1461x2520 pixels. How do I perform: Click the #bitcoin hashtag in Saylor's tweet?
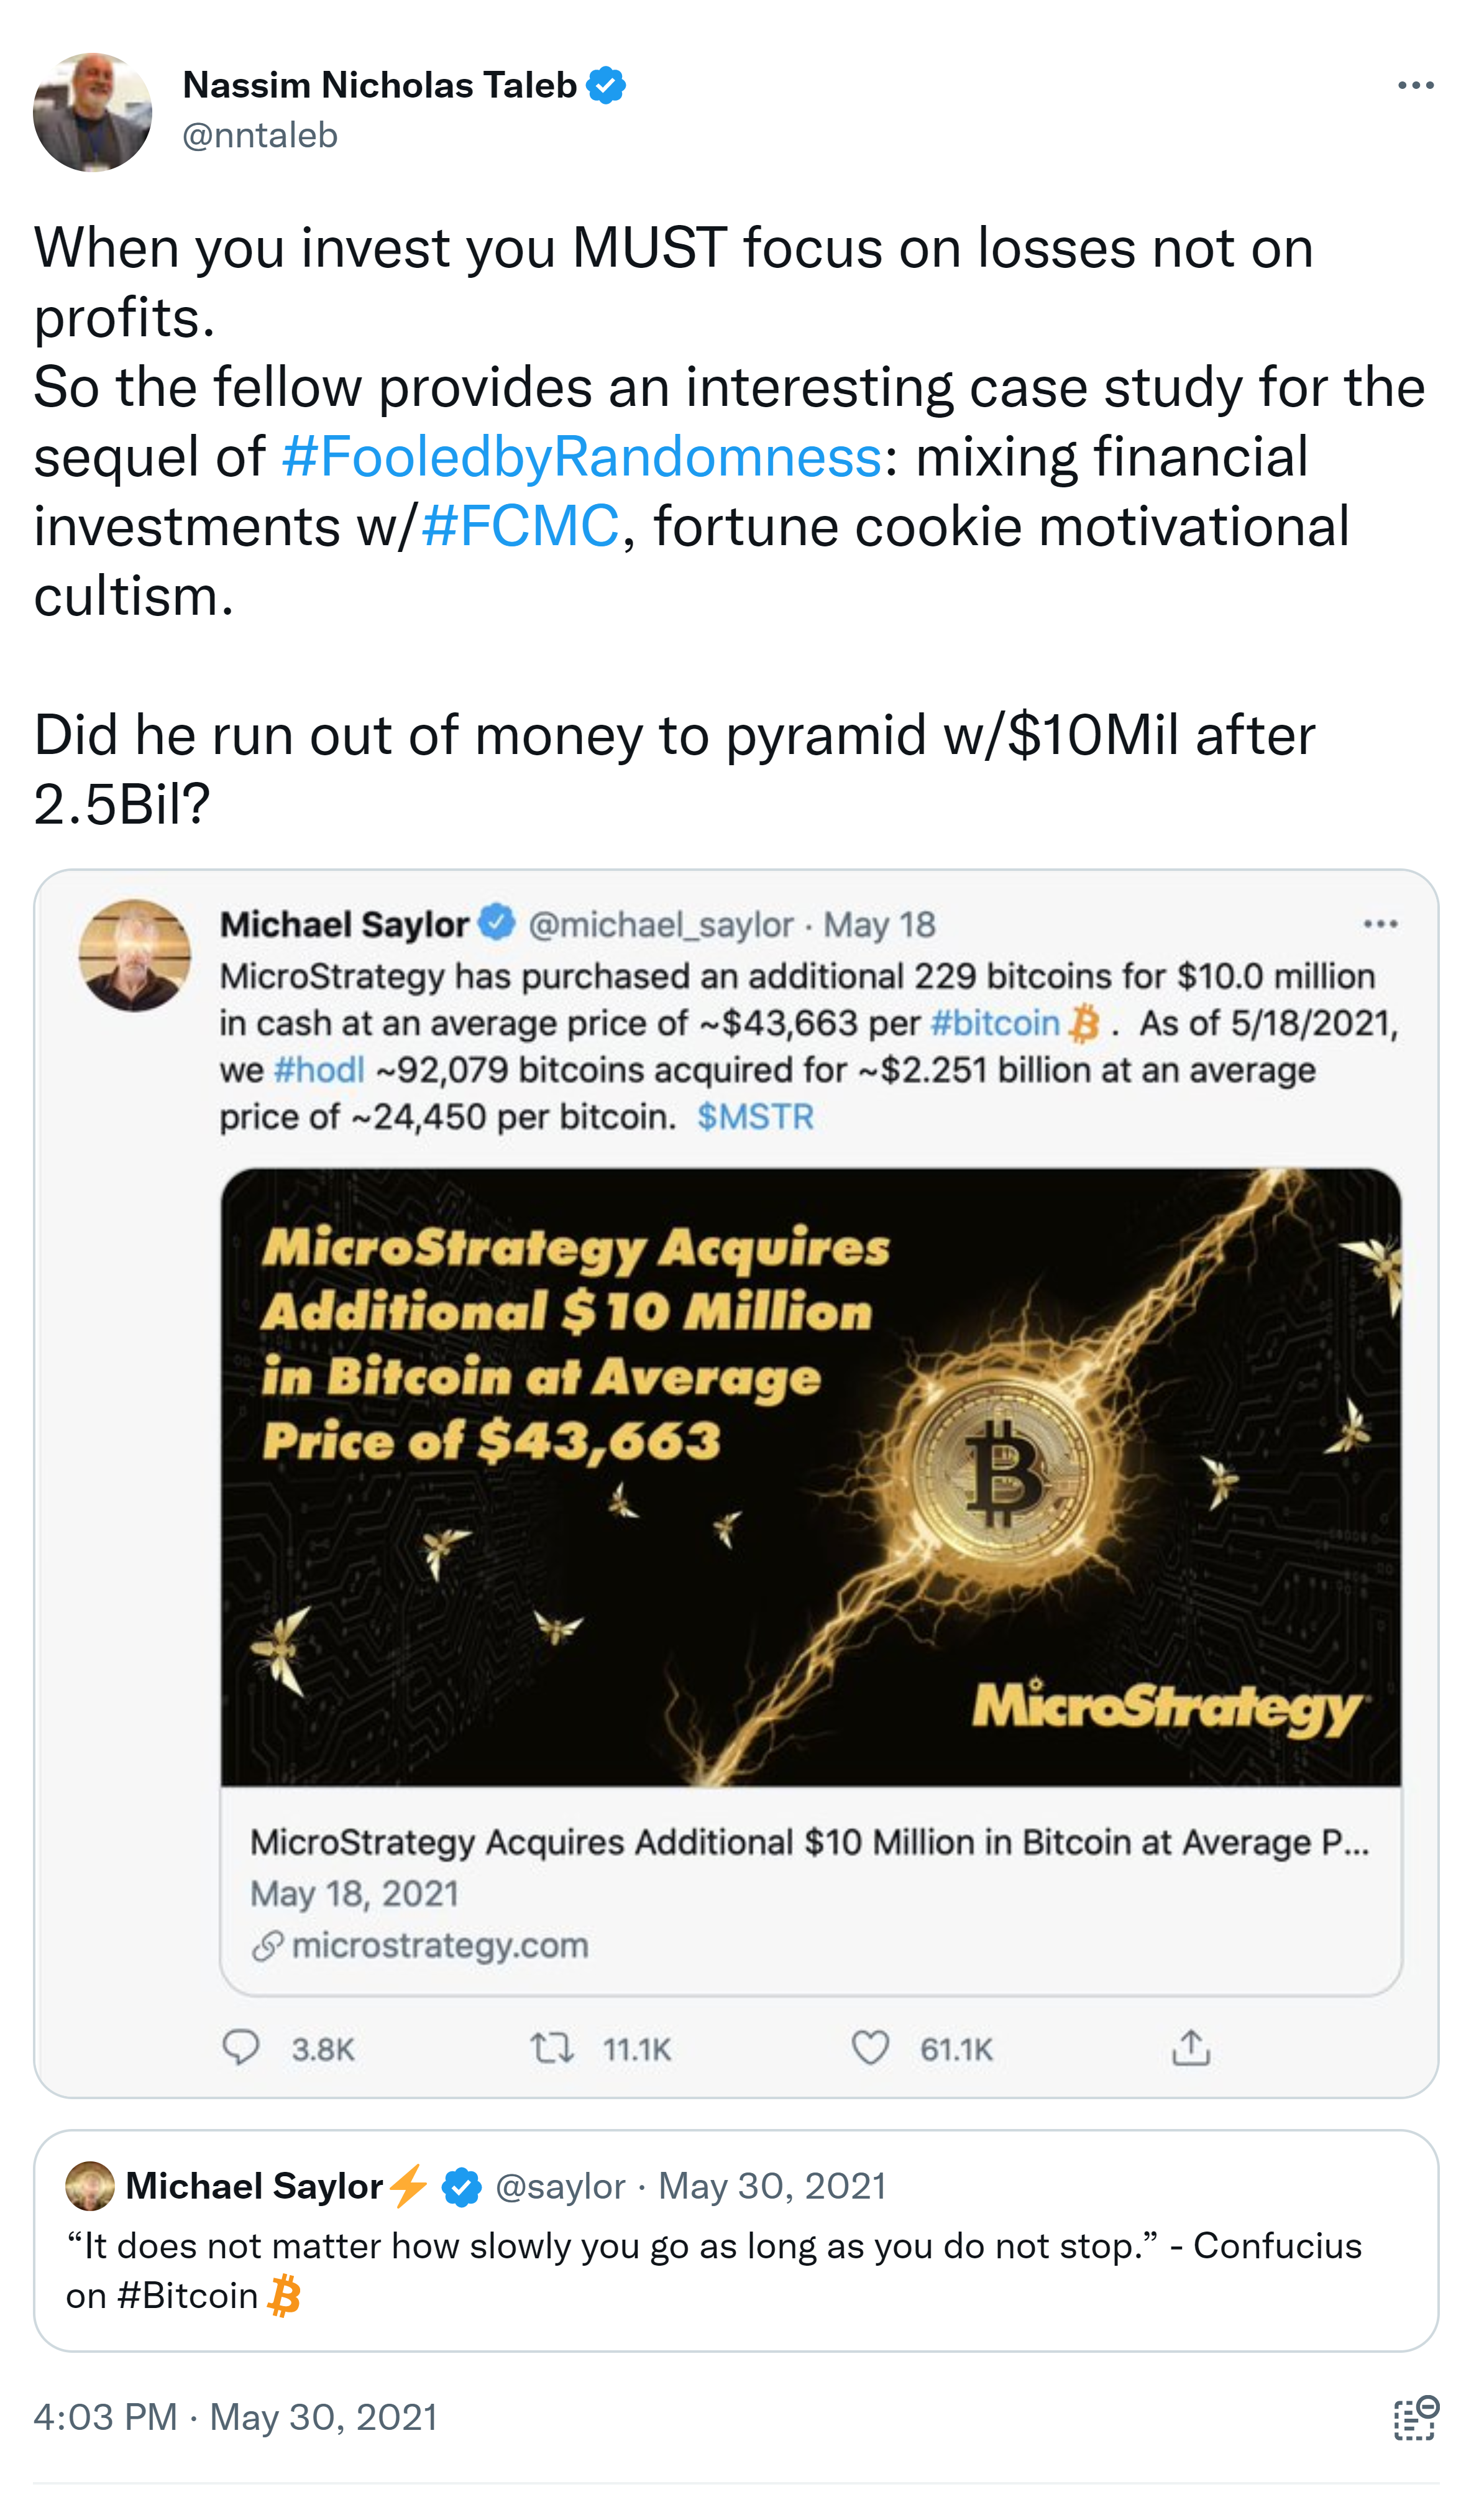pyautogui.click(x=994, y=1023)
